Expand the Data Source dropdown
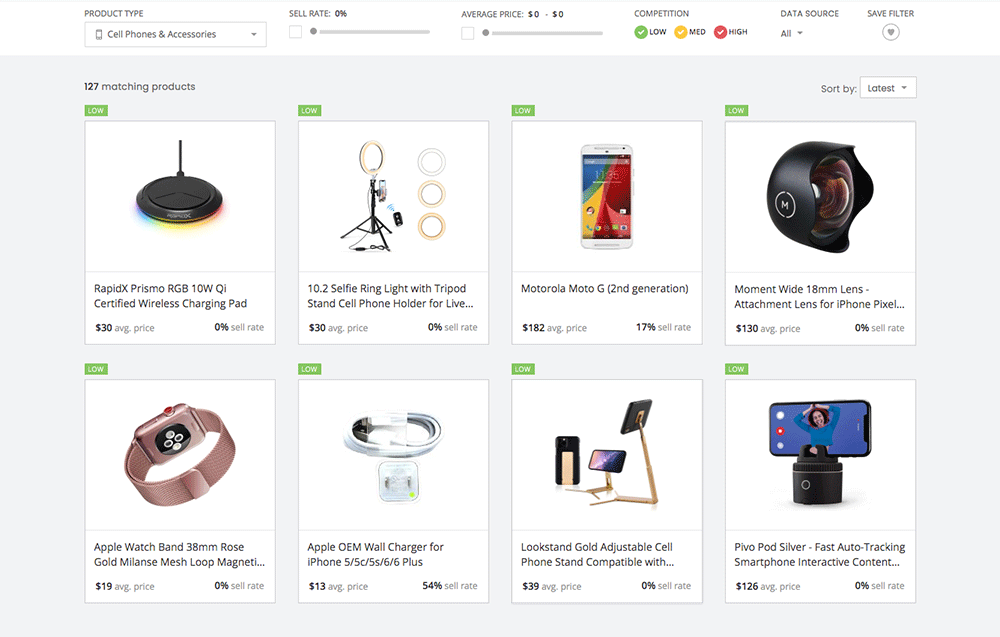 coord(792,33)
